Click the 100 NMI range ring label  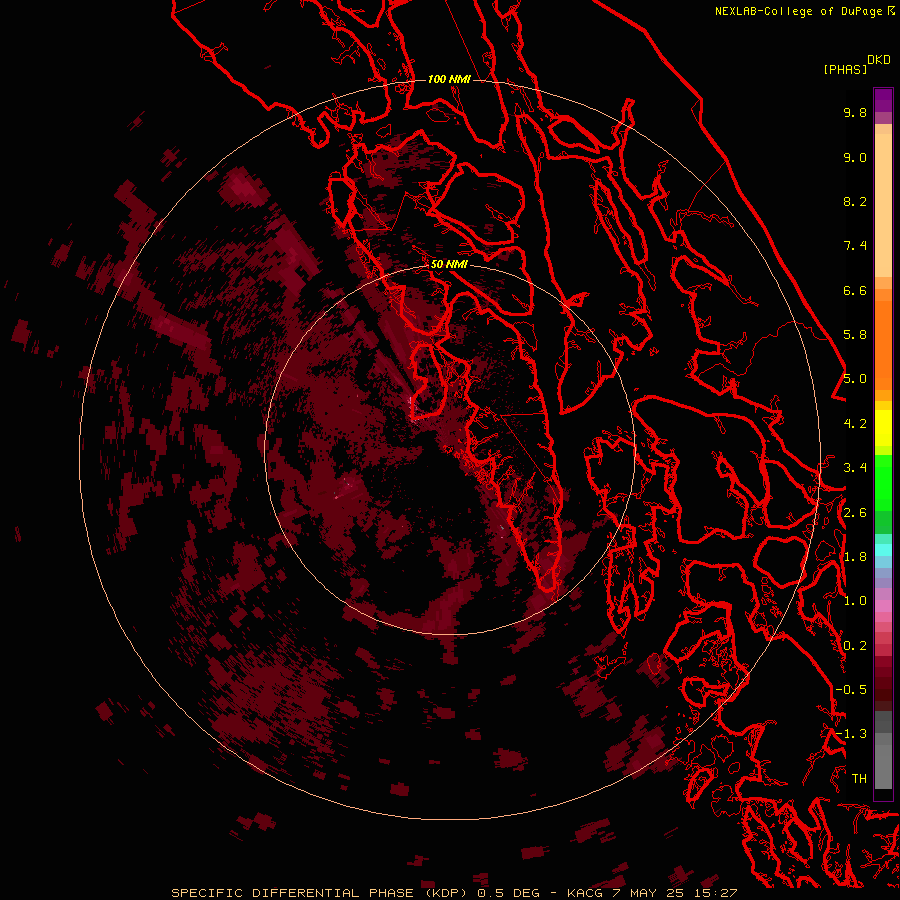point(449,79)
